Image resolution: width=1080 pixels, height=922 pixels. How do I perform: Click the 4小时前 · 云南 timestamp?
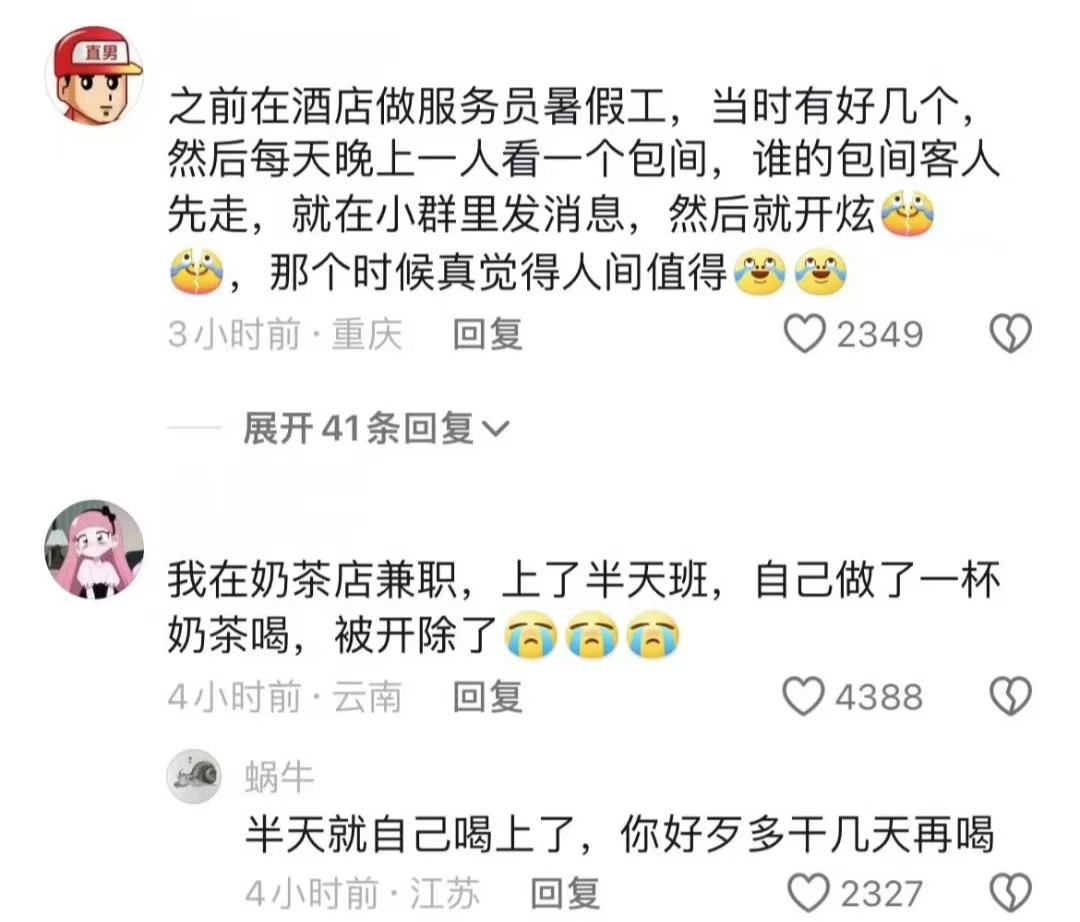point(285,697)
